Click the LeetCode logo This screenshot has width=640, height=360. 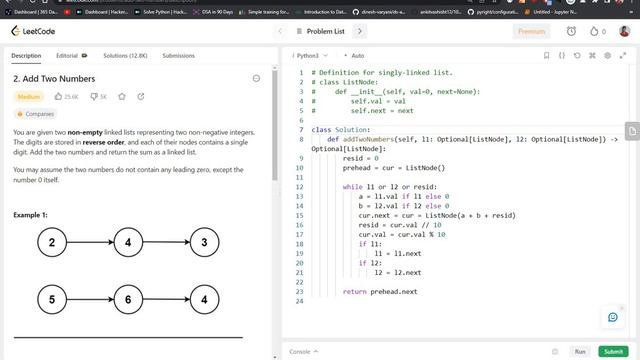pos(33,31)
